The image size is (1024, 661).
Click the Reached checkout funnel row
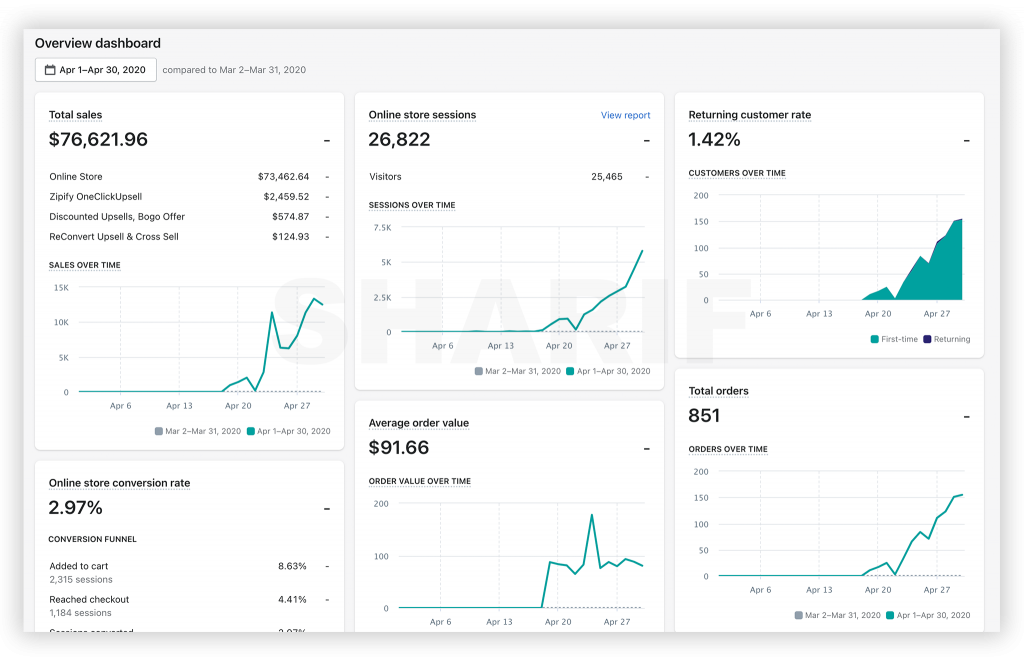point(189,605)
